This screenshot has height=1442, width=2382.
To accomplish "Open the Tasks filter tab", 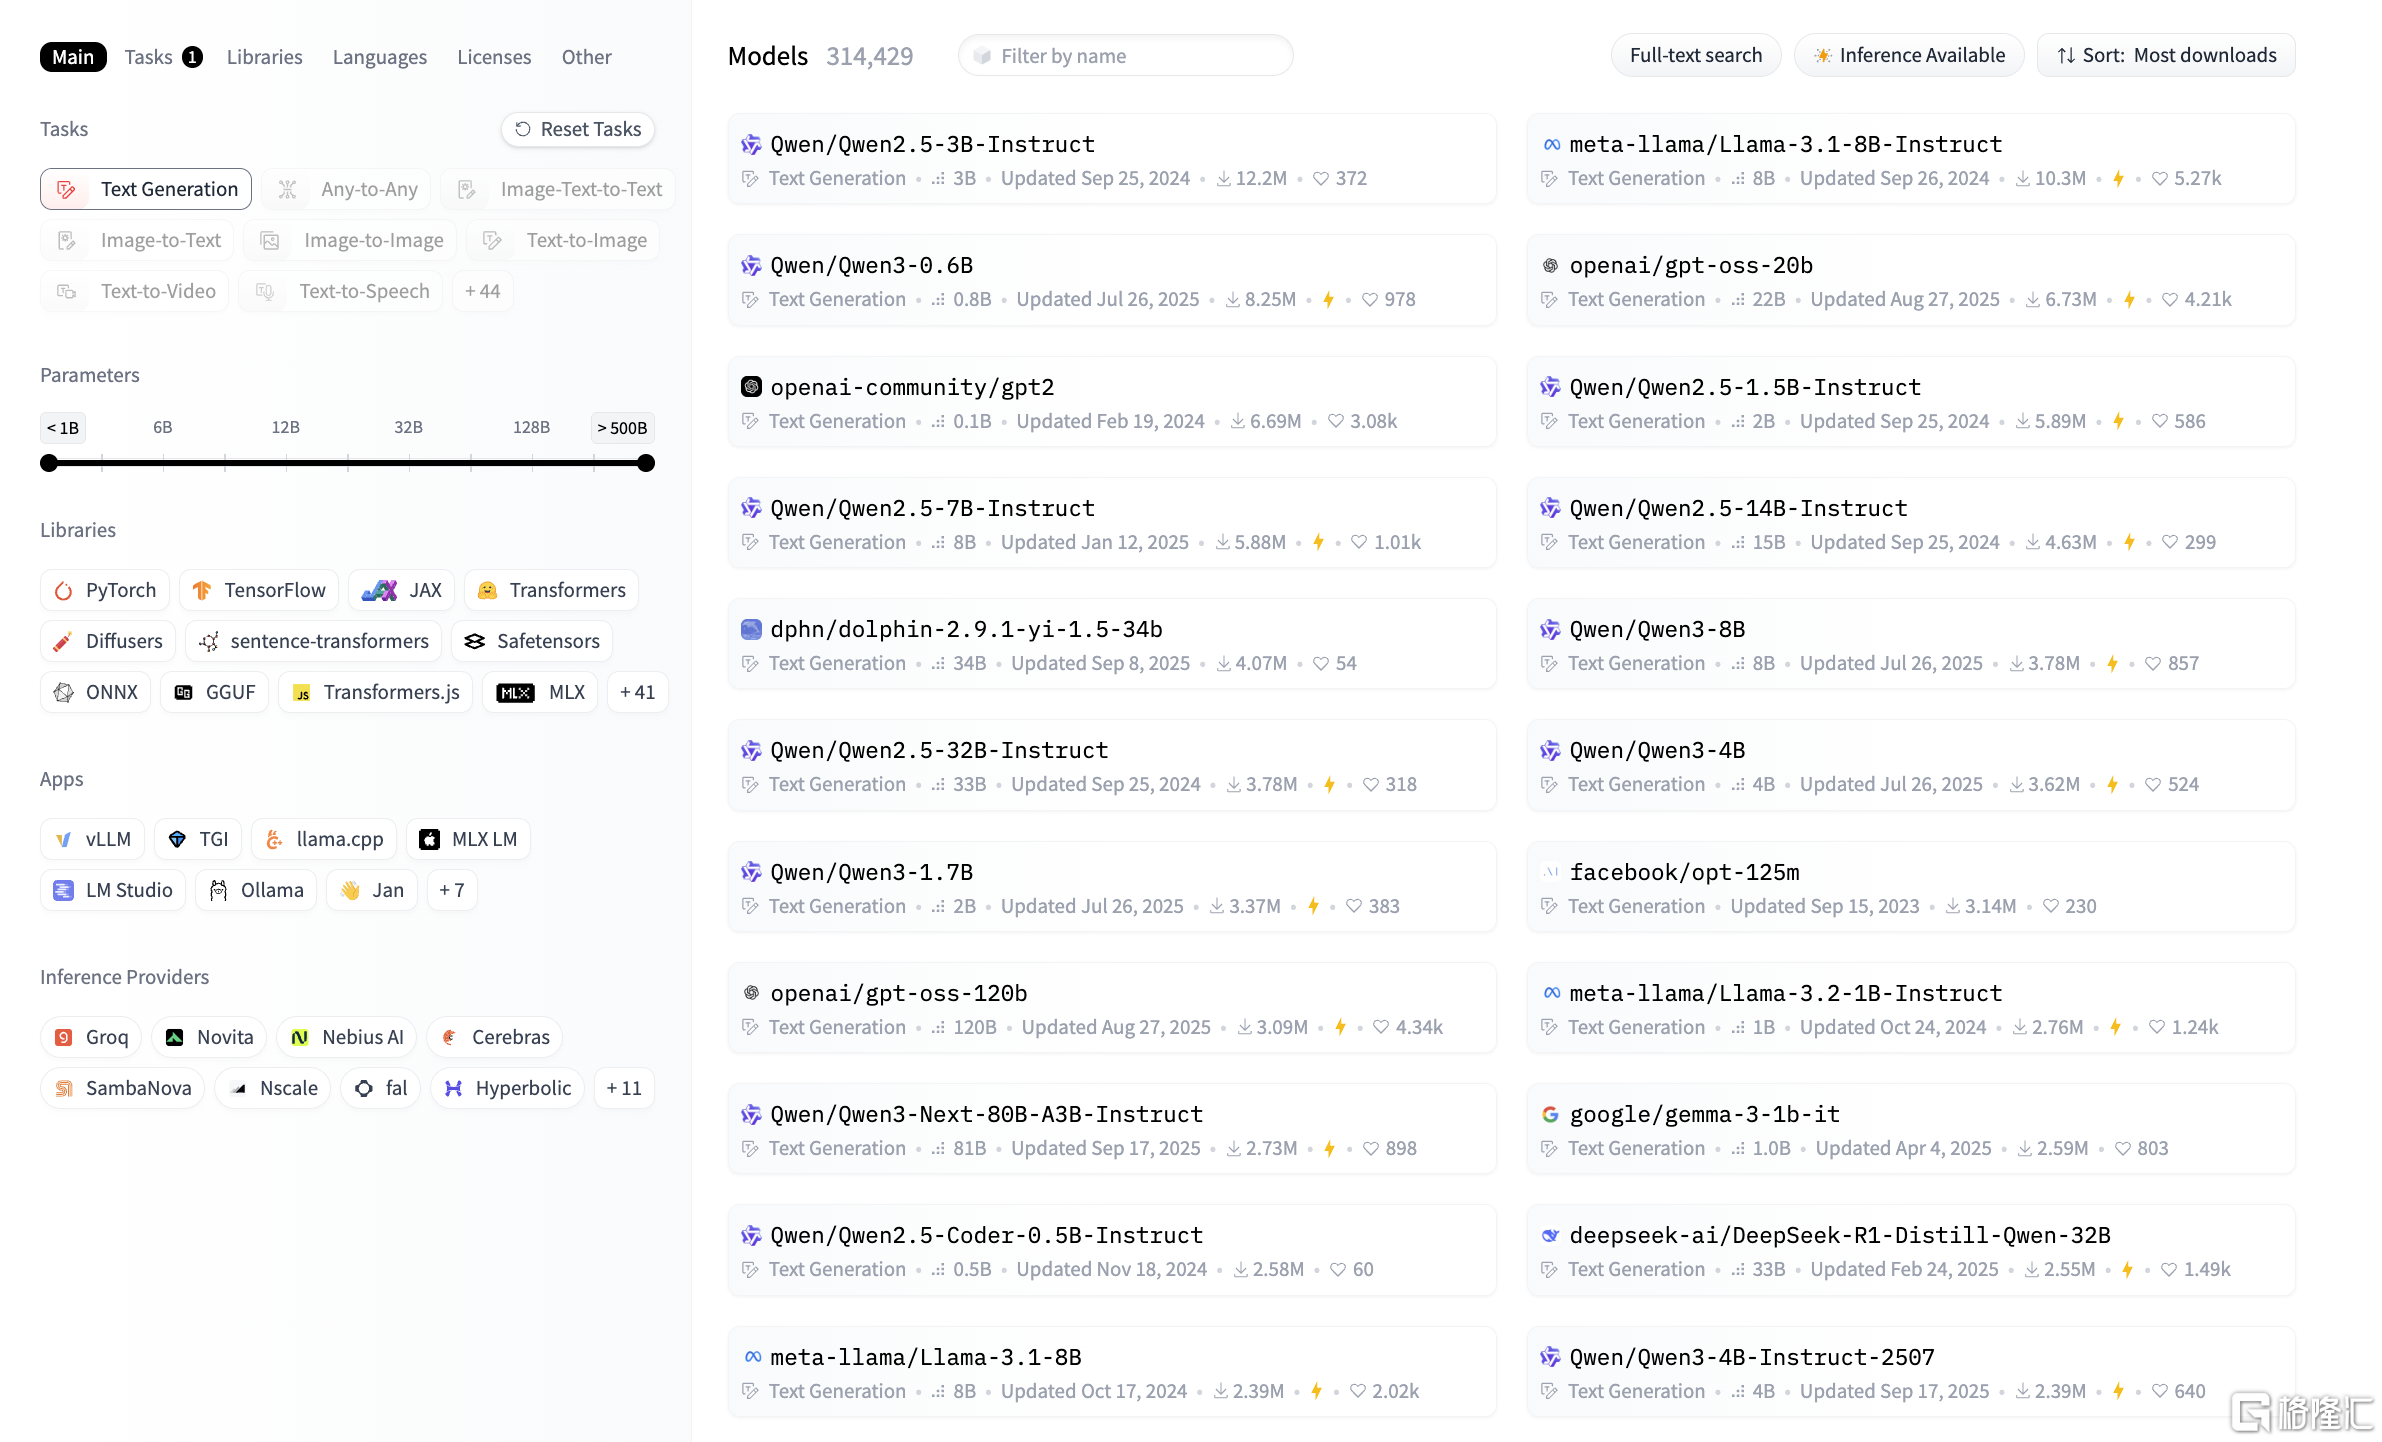I will point(163,57).
